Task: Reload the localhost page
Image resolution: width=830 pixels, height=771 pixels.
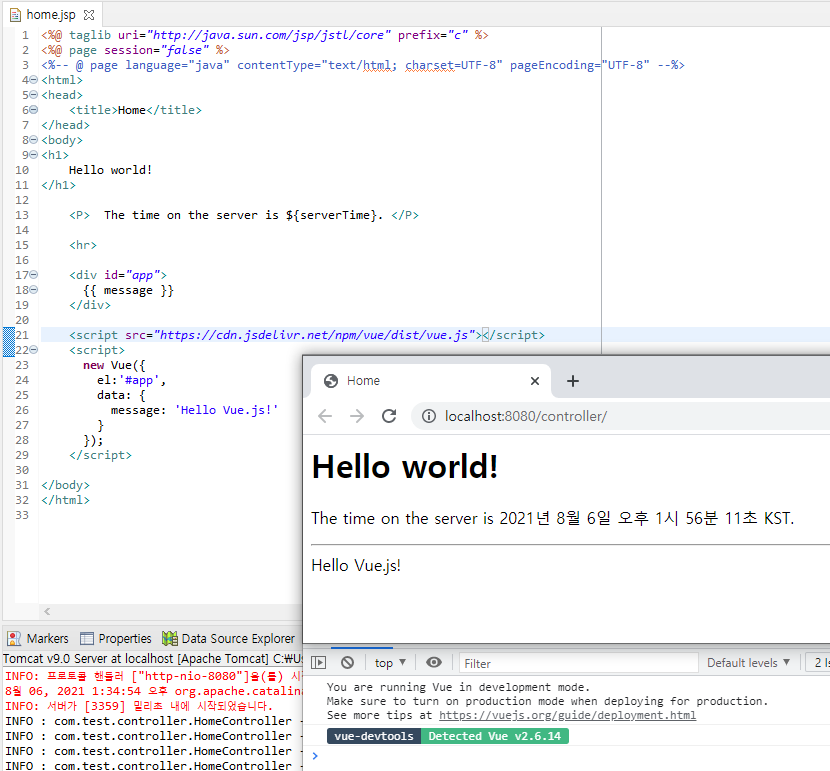Action: coord(389,416)
